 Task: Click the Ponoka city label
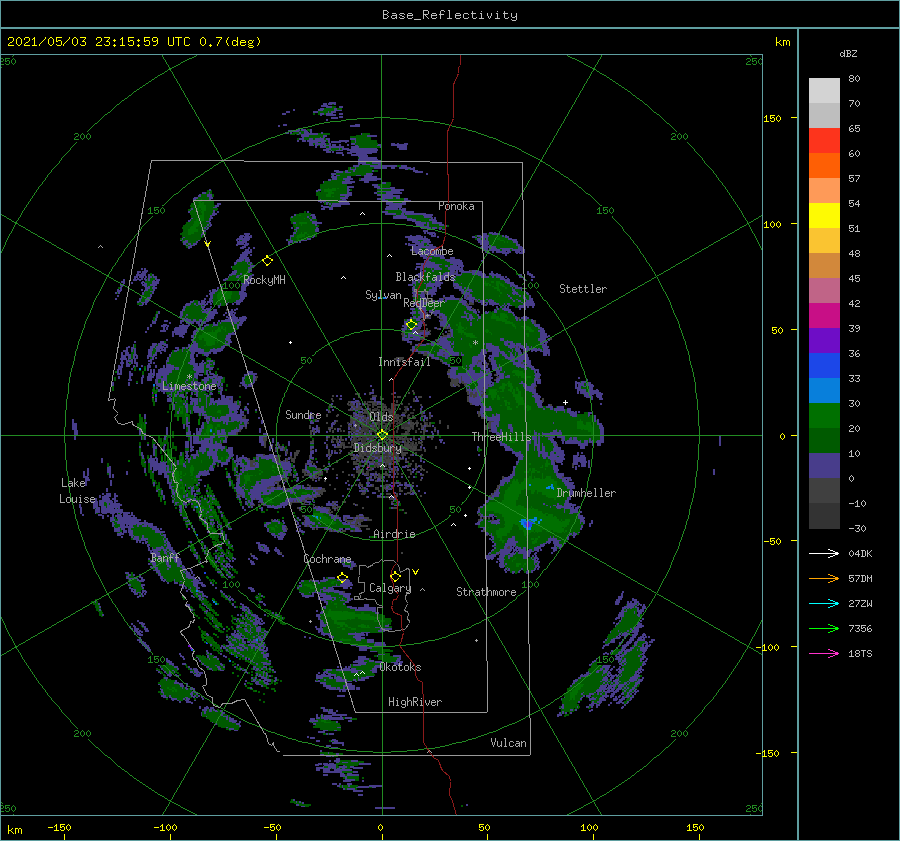click(x=456, y=206)
